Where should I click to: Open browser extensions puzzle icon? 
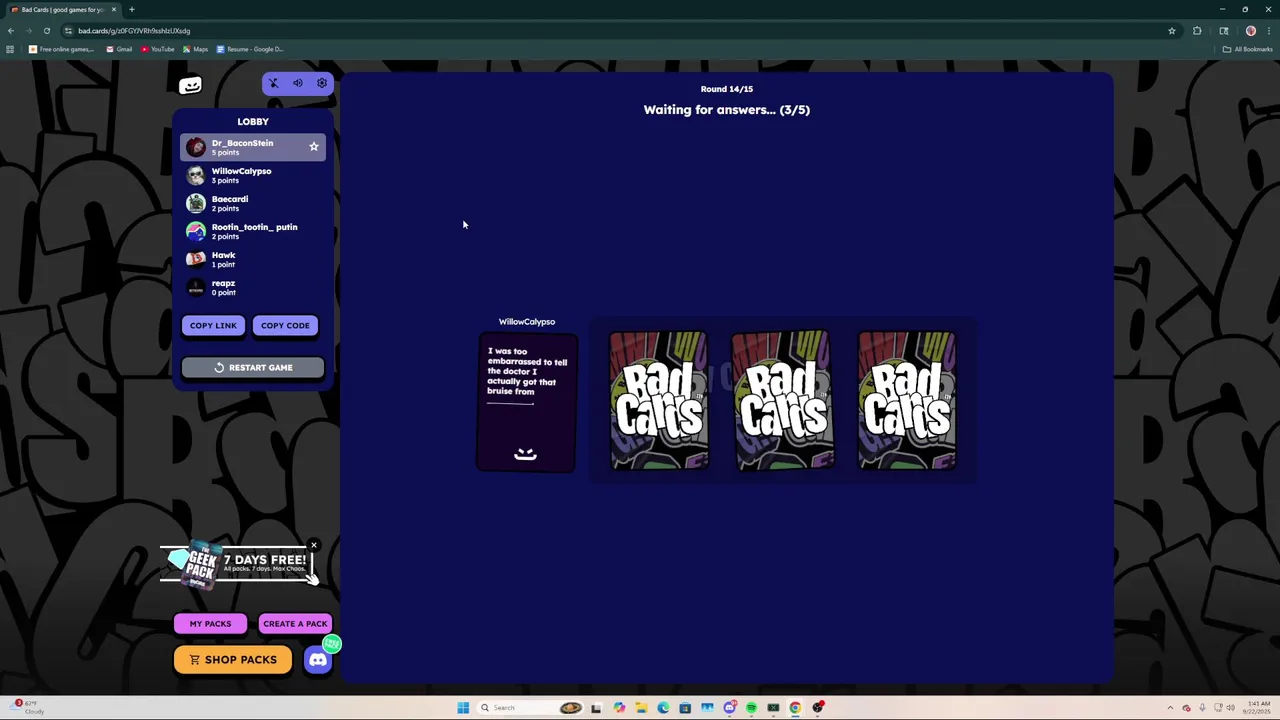(1197, 31)
